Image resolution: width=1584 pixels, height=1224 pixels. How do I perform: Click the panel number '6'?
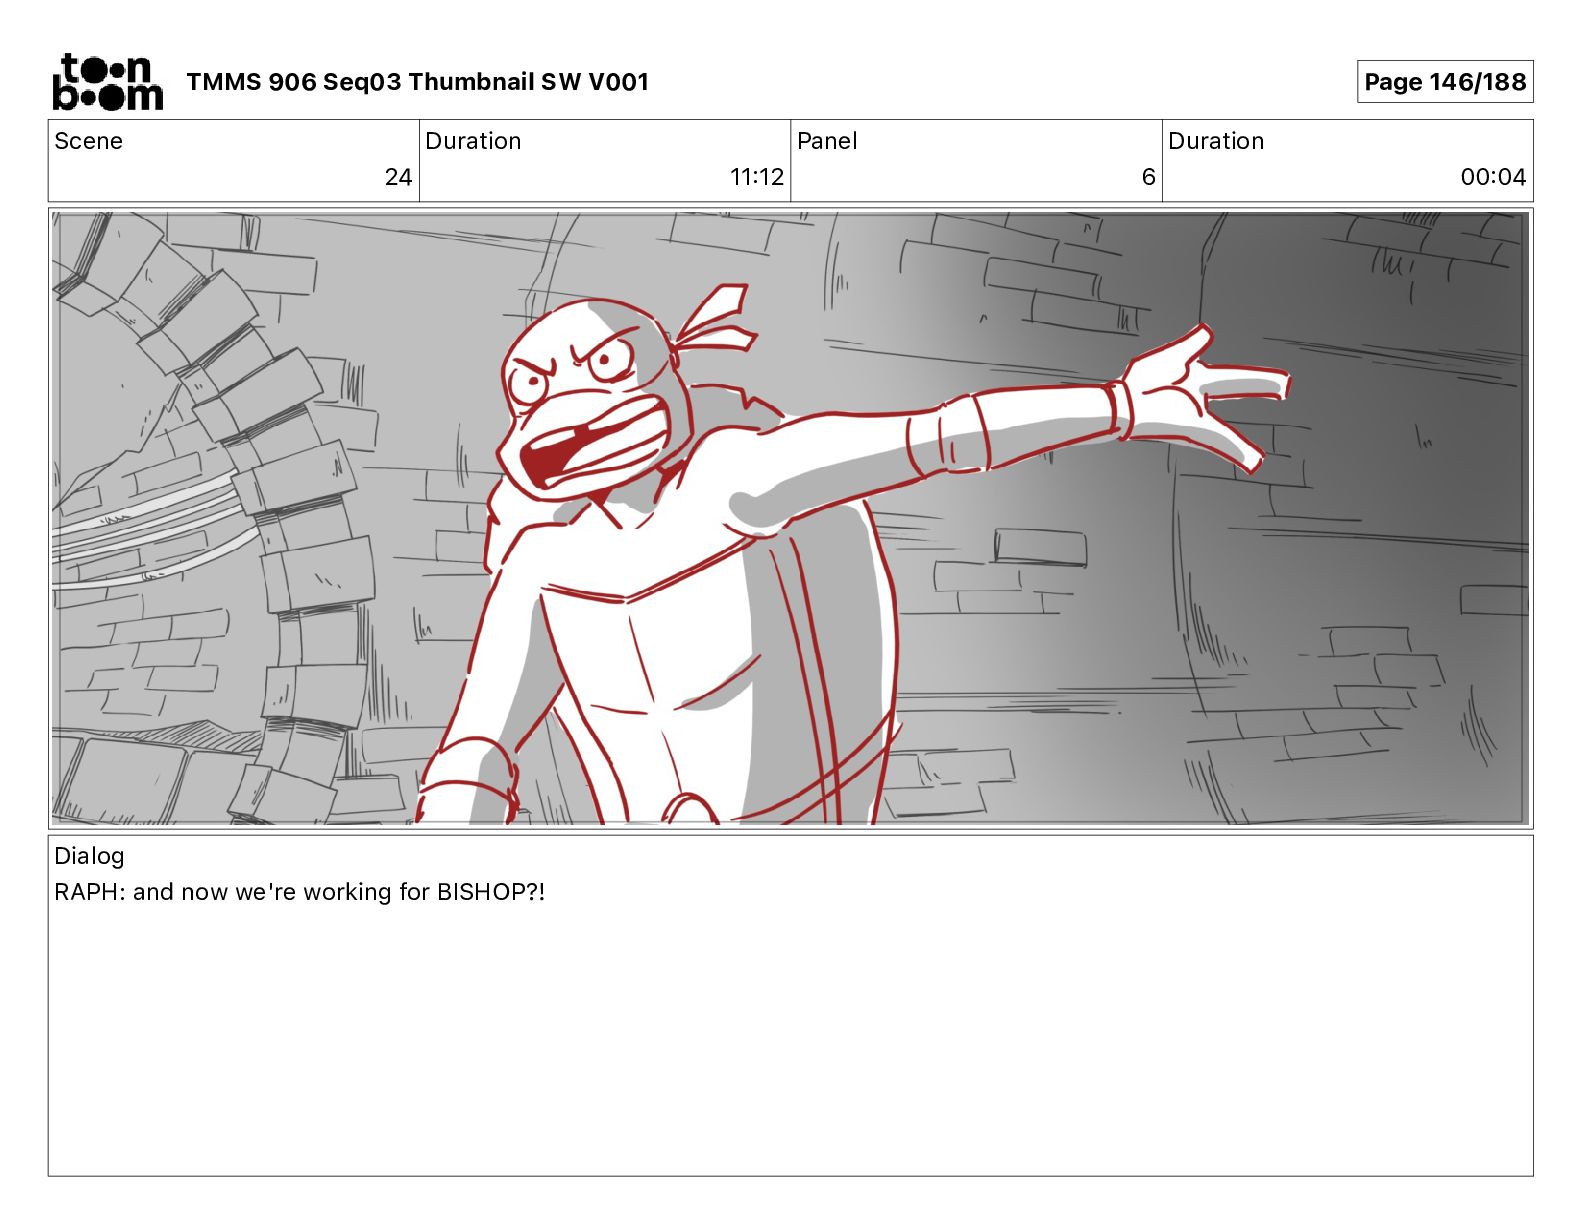point(1148,177)
